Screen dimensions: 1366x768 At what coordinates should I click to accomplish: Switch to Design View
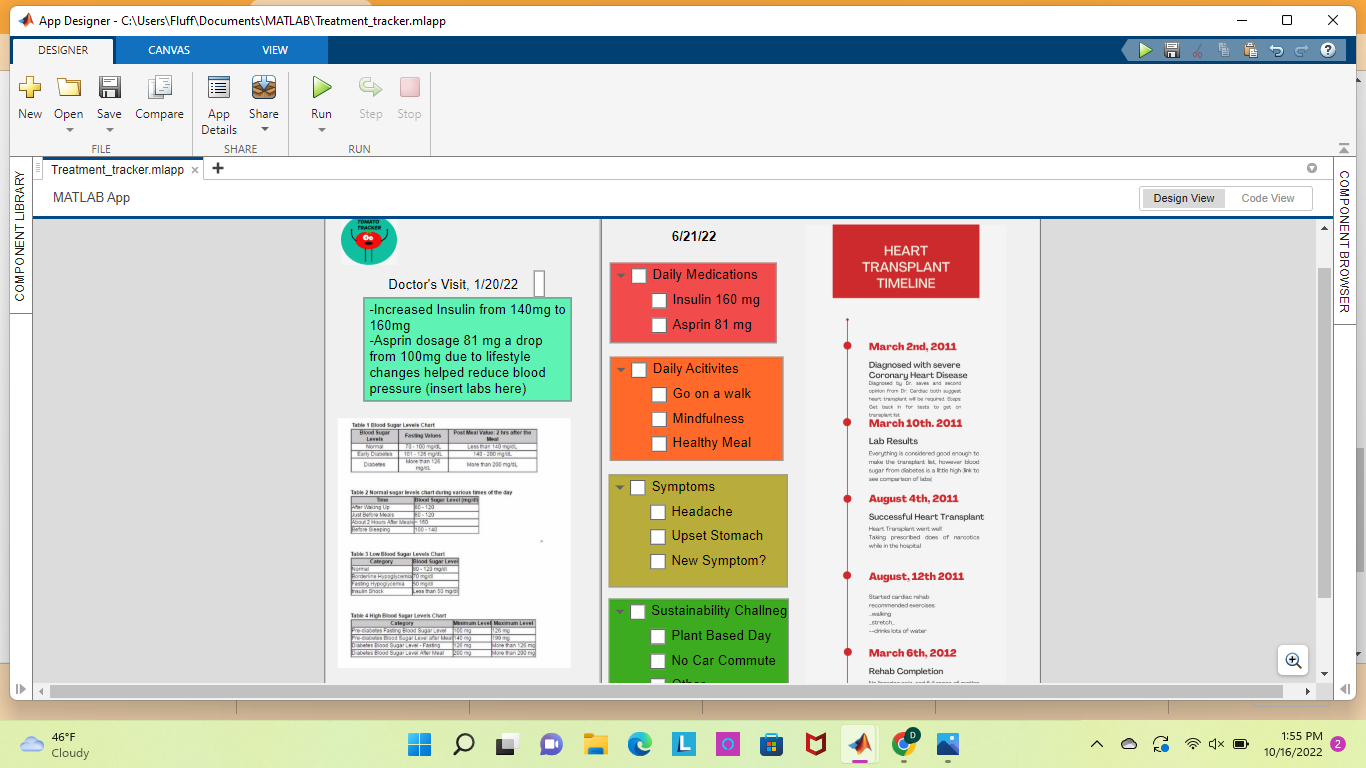pos(1184,198)
